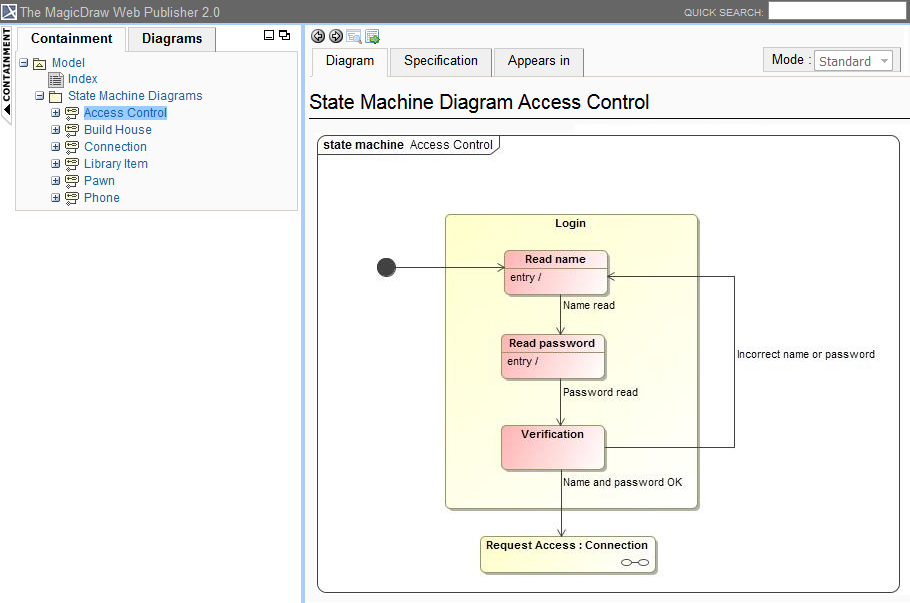
Task: Open the Phone diagram link
Action: (102, 198)
